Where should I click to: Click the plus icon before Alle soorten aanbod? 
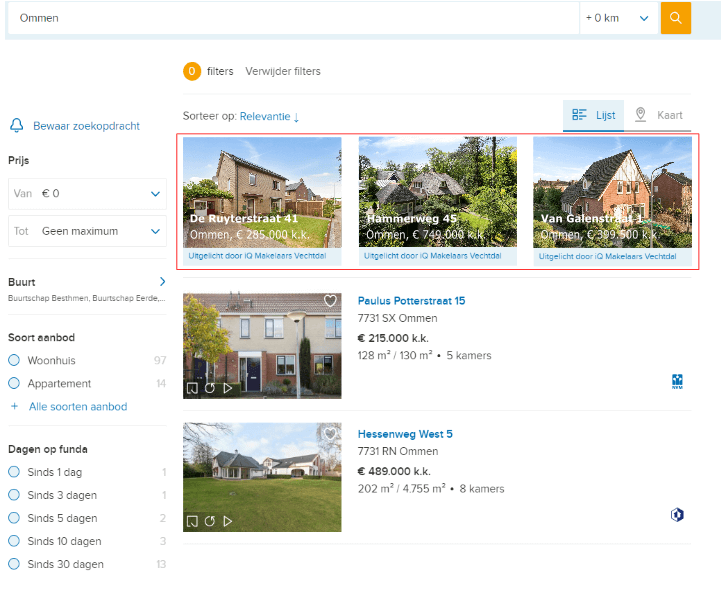(x=15, y=406)
